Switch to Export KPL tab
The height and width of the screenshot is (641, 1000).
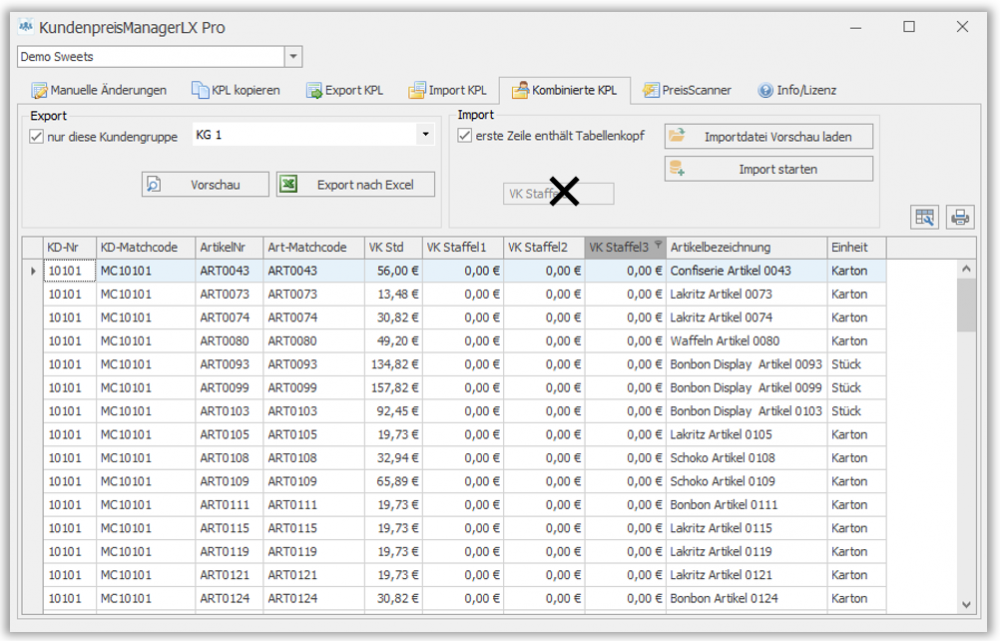pyautogui.click(x=345, y=90)
